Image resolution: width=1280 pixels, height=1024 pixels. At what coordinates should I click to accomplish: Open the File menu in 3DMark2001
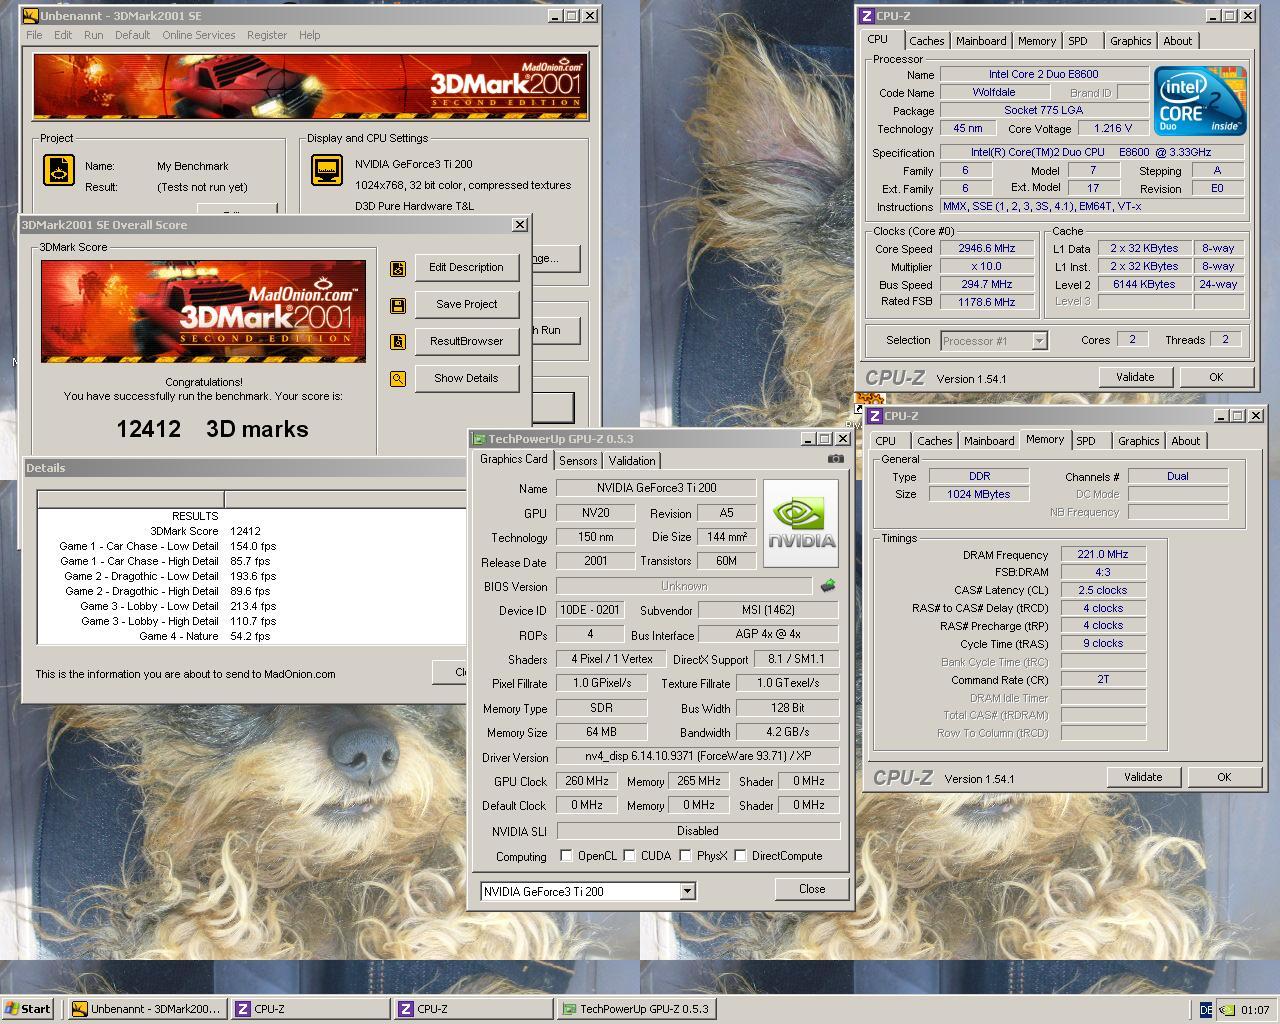(34, 35)
